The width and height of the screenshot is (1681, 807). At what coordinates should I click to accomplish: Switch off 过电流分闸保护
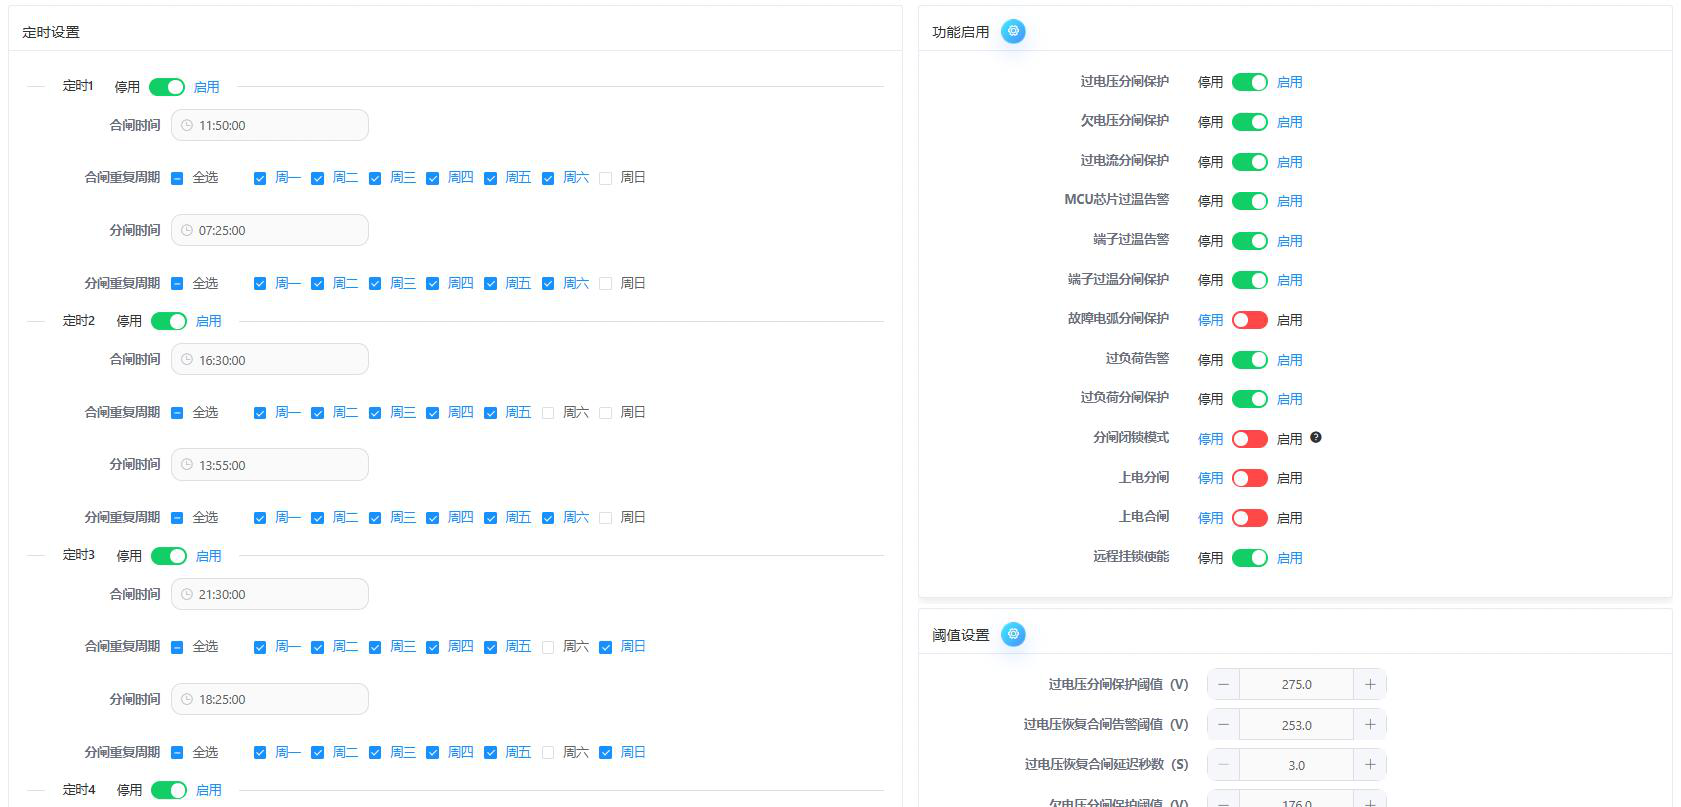pos(1250,162)
